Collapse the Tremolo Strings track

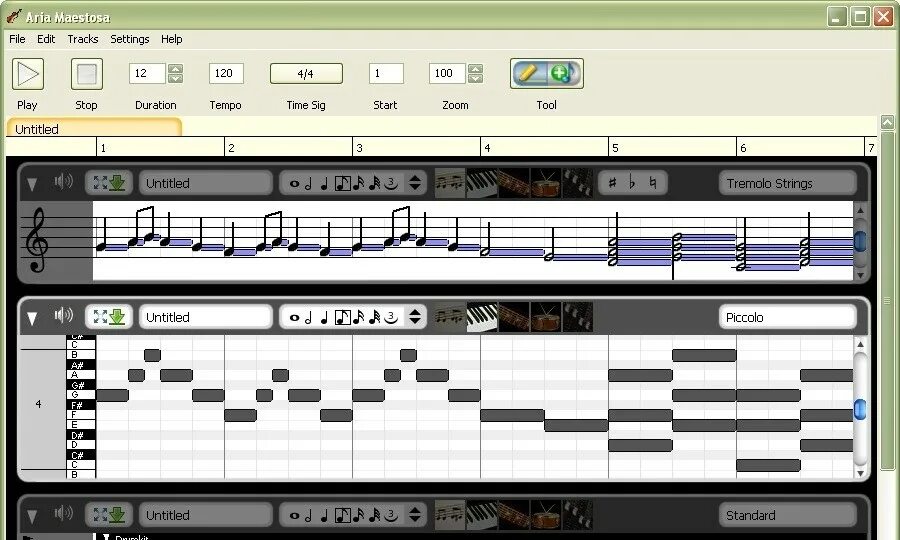(x=32, y=184)
